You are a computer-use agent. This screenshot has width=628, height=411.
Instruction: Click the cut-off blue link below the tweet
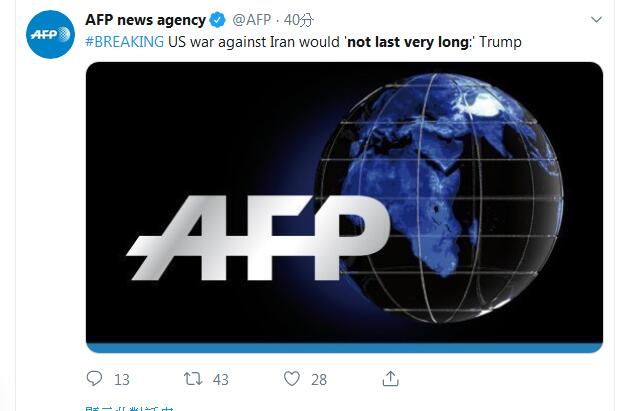click(x=130, y=407)
